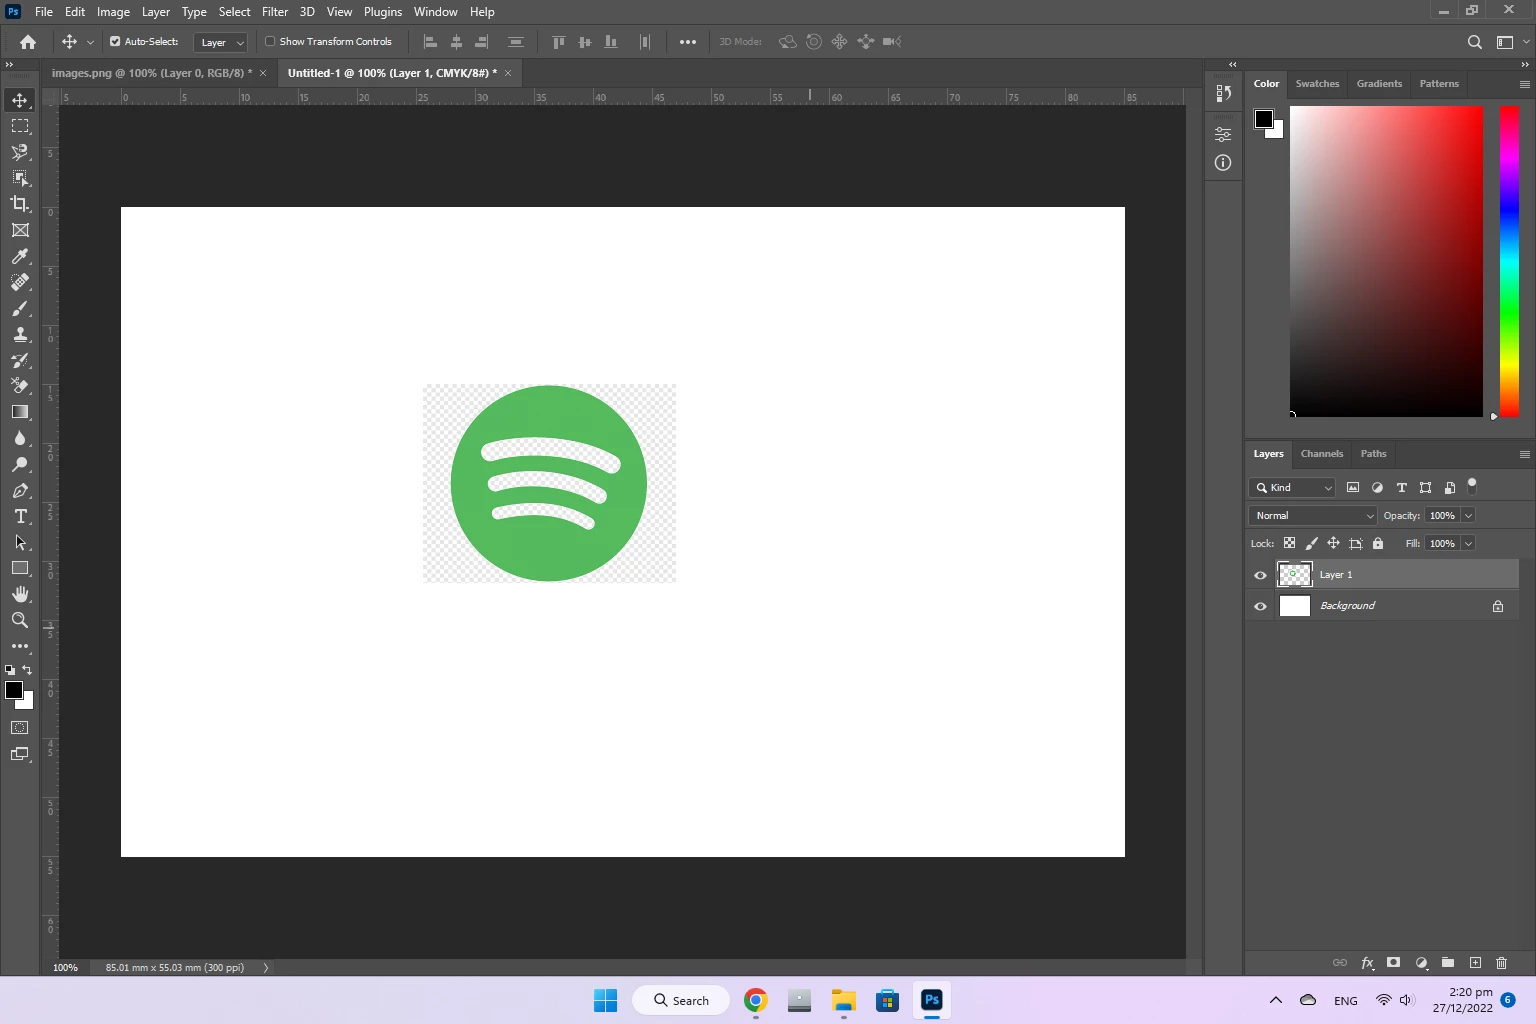Select the Dodge tool
The width and height of the screenshot is (1536, 1024).
click(20, 464)
